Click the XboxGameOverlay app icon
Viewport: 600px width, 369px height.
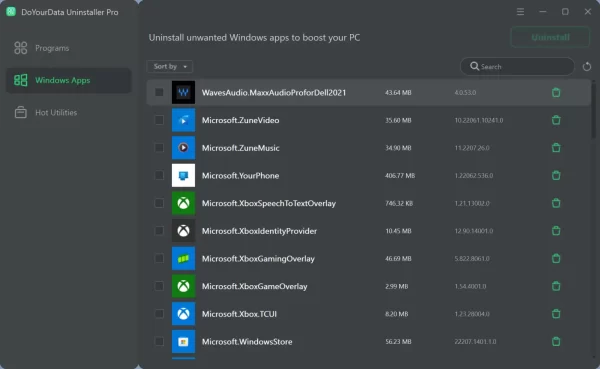click(183, 286)
